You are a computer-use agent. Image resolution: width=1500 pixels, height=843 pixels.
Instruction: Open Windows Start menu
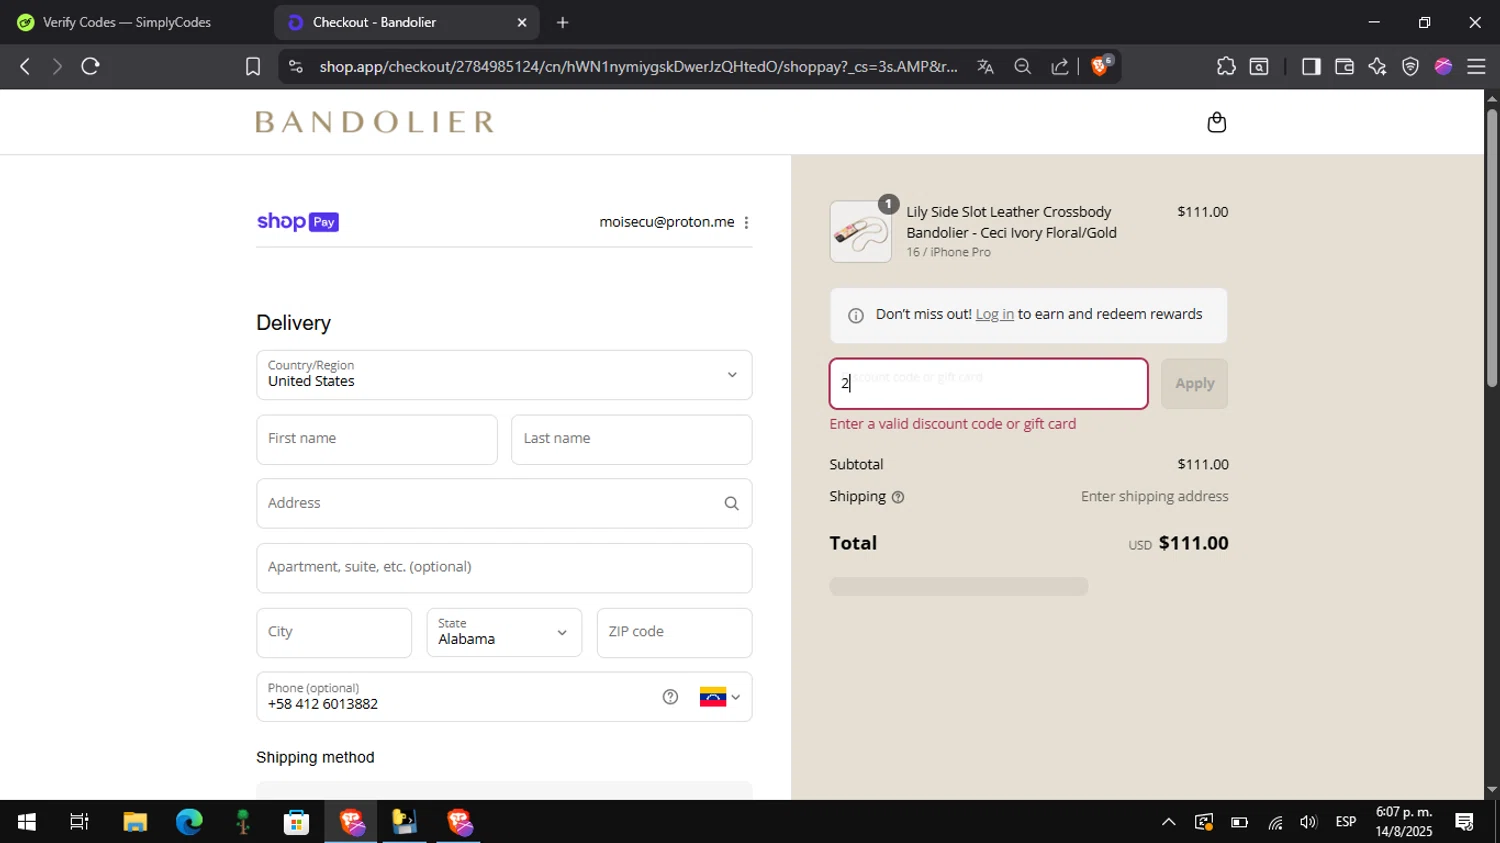(26, 822)
